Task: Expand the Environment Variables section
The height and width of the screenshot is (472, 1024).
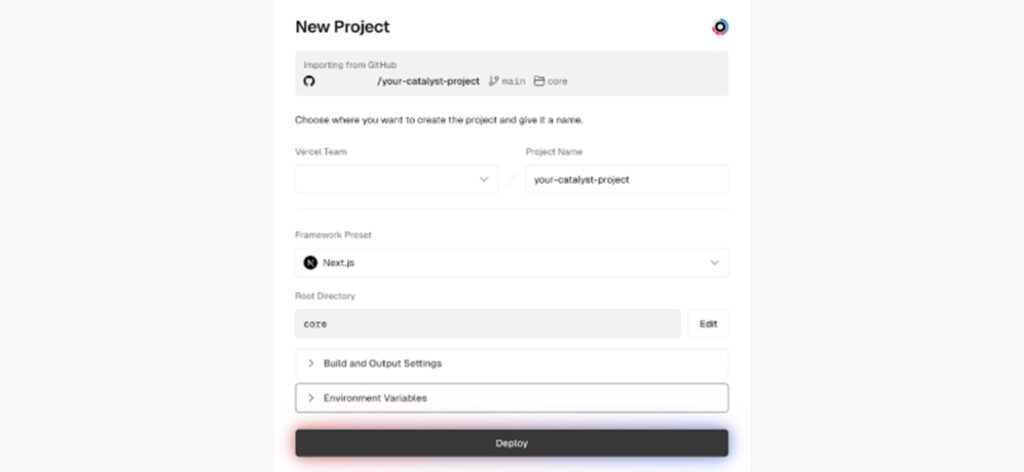Action: pyautogui.click(x=375, y=398)
